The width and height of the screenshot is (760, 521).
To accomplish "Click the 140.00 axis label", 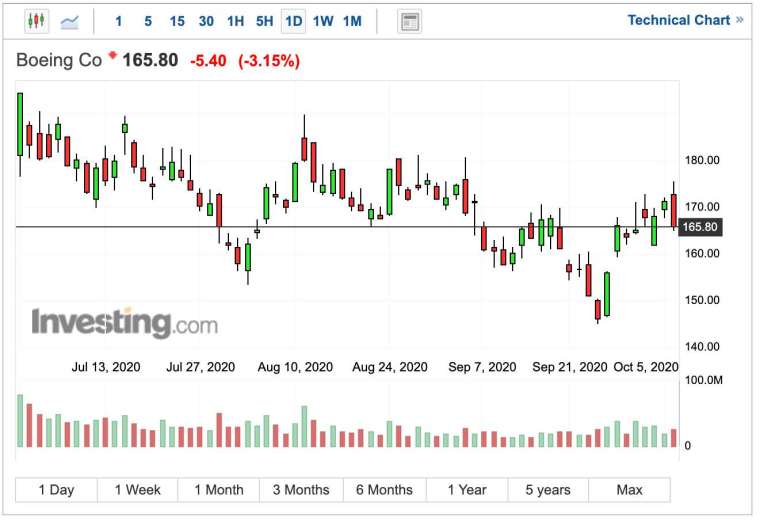I will coord(702,347).
